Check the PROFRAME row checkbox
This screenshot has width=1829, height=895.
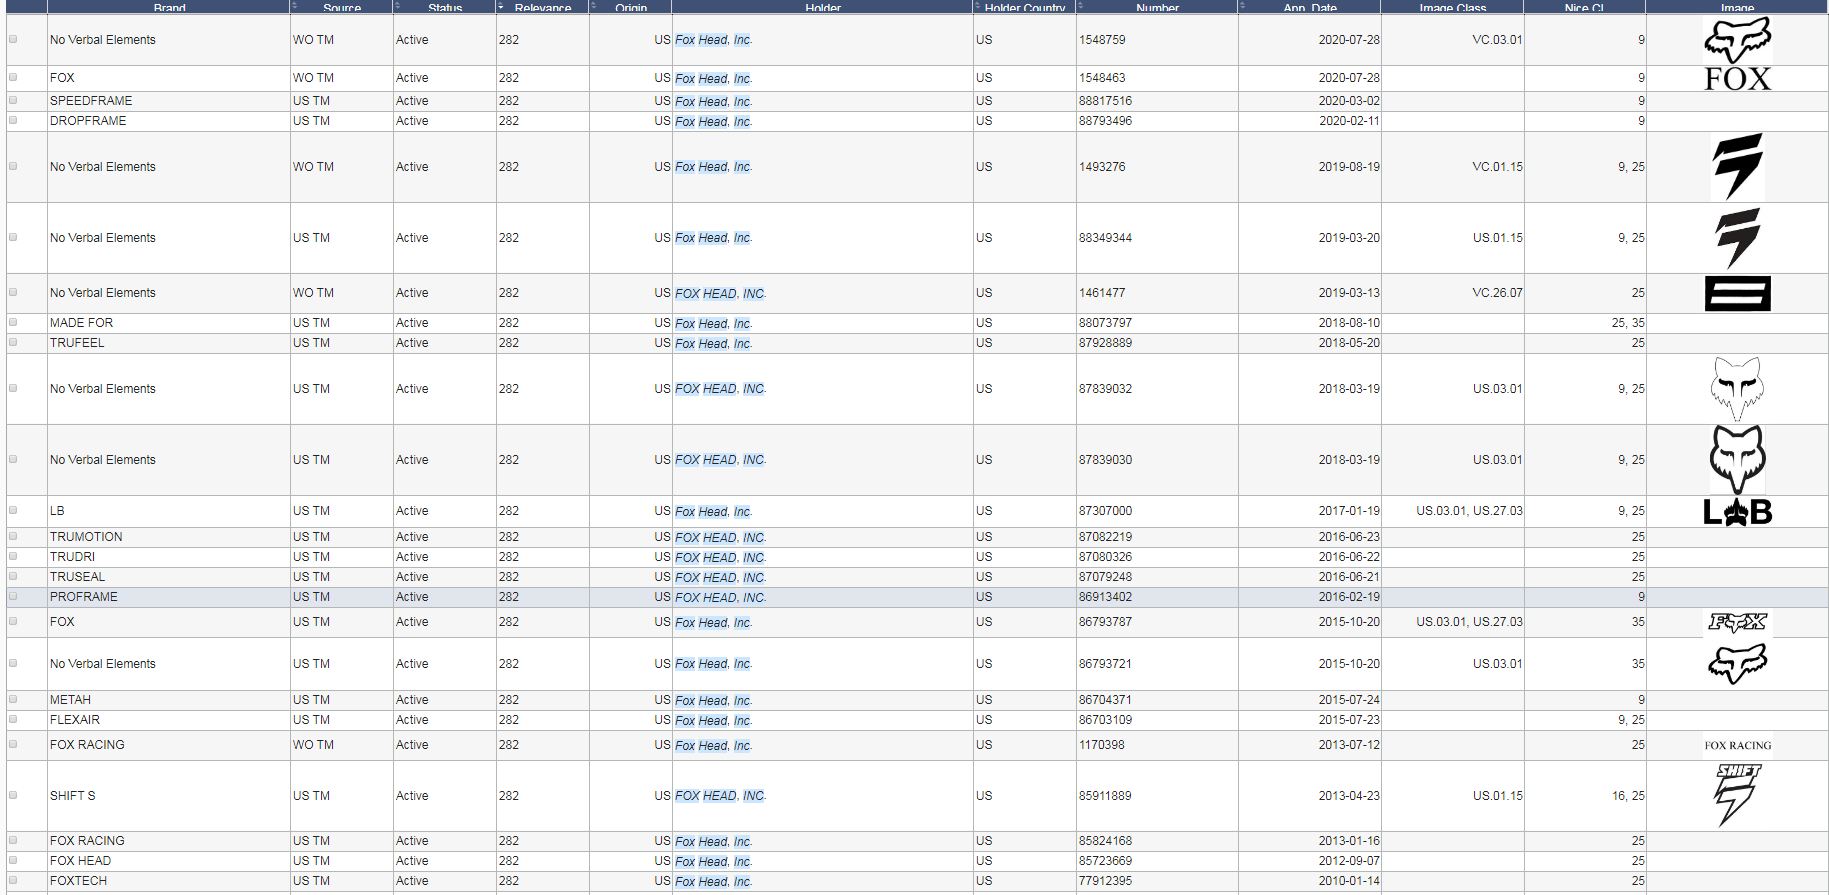13,596
